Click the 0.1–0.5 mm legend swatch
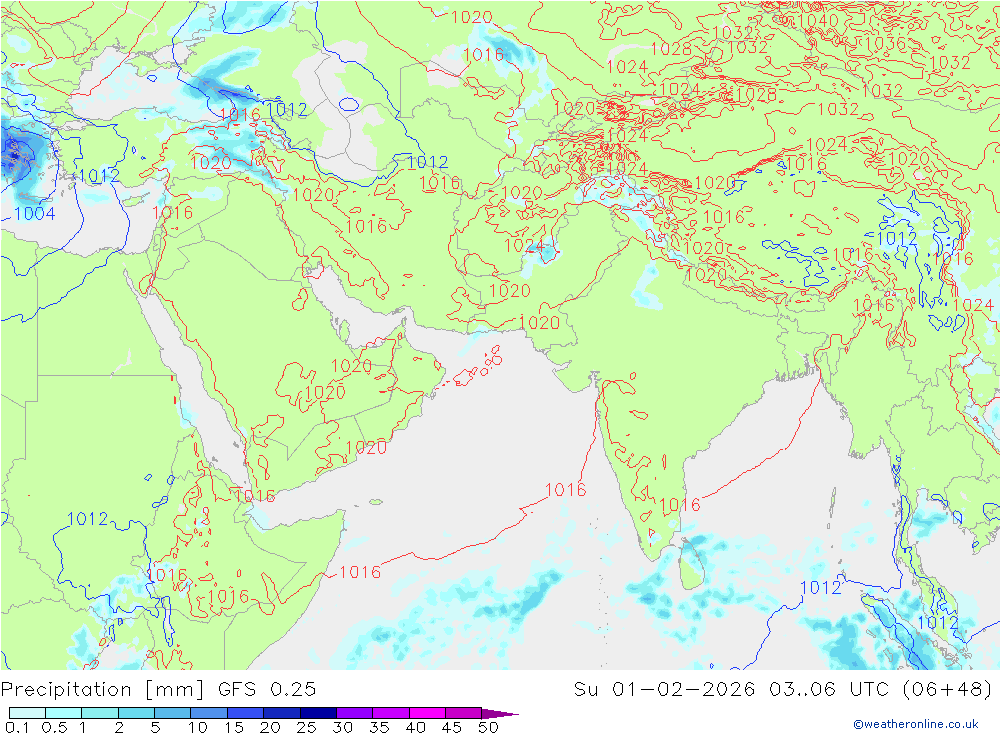This screenshot has height=733, width=1000. click(27, 713)
